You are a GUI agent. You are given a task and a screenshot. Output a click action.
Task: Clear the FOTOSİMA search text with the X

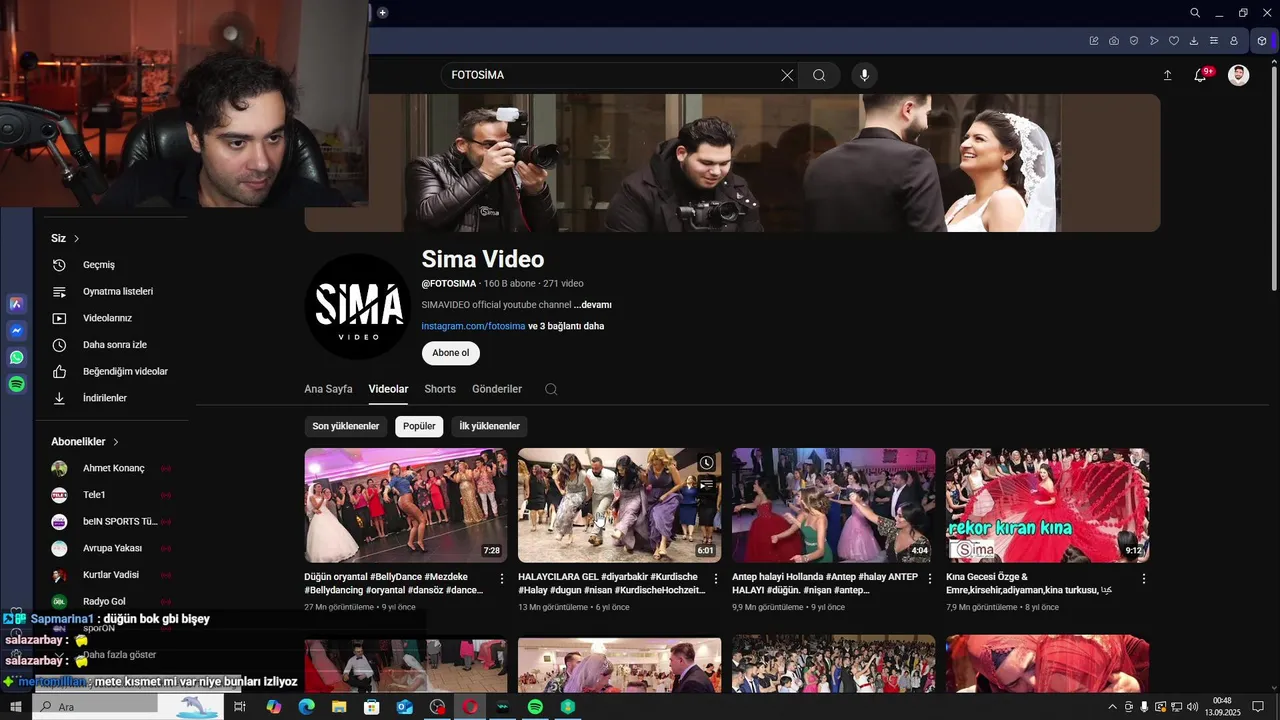(x=787, y=75)
